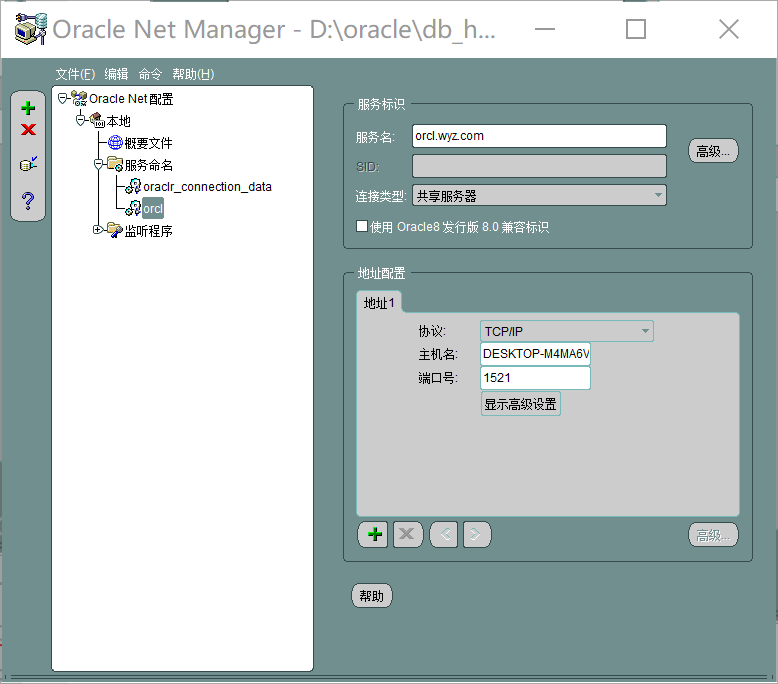Click the 本地 node icon in tree
The height and width of the screenshot is (684, 778).
pyautogui.click(x=97, y=121)
